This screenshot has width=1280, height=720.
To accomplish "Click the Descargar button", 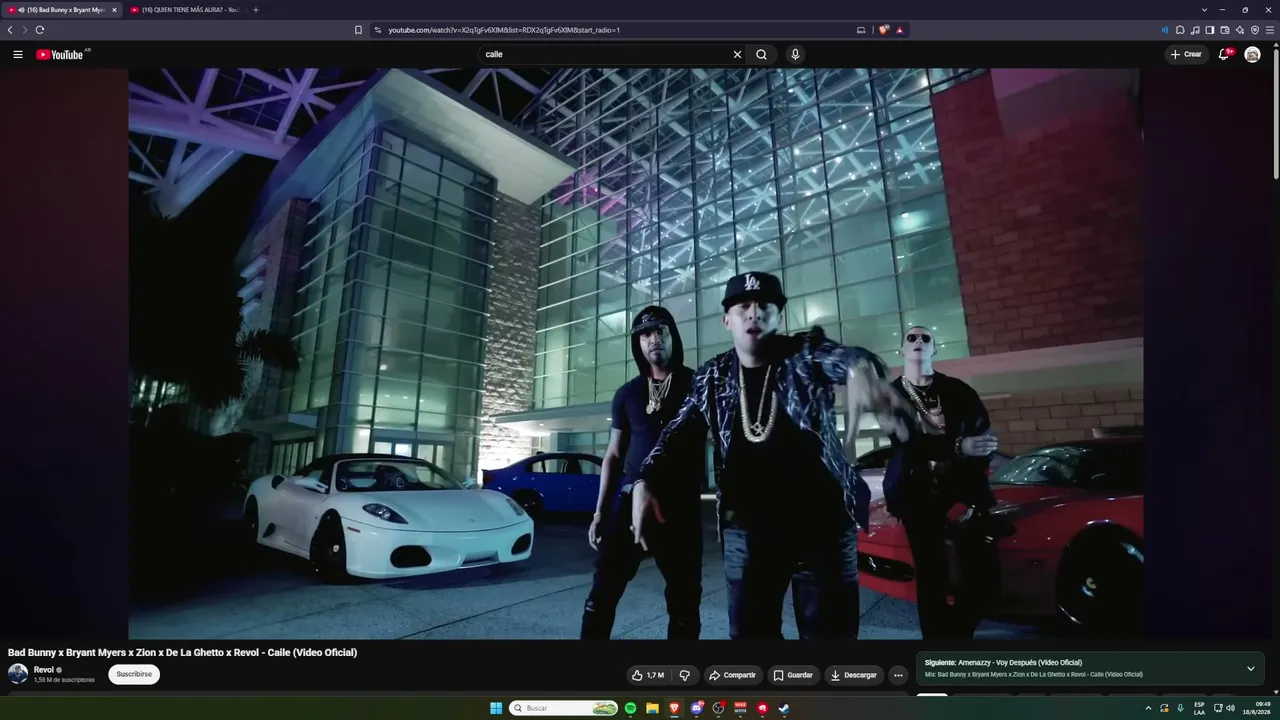I will [x=854, y=675].
